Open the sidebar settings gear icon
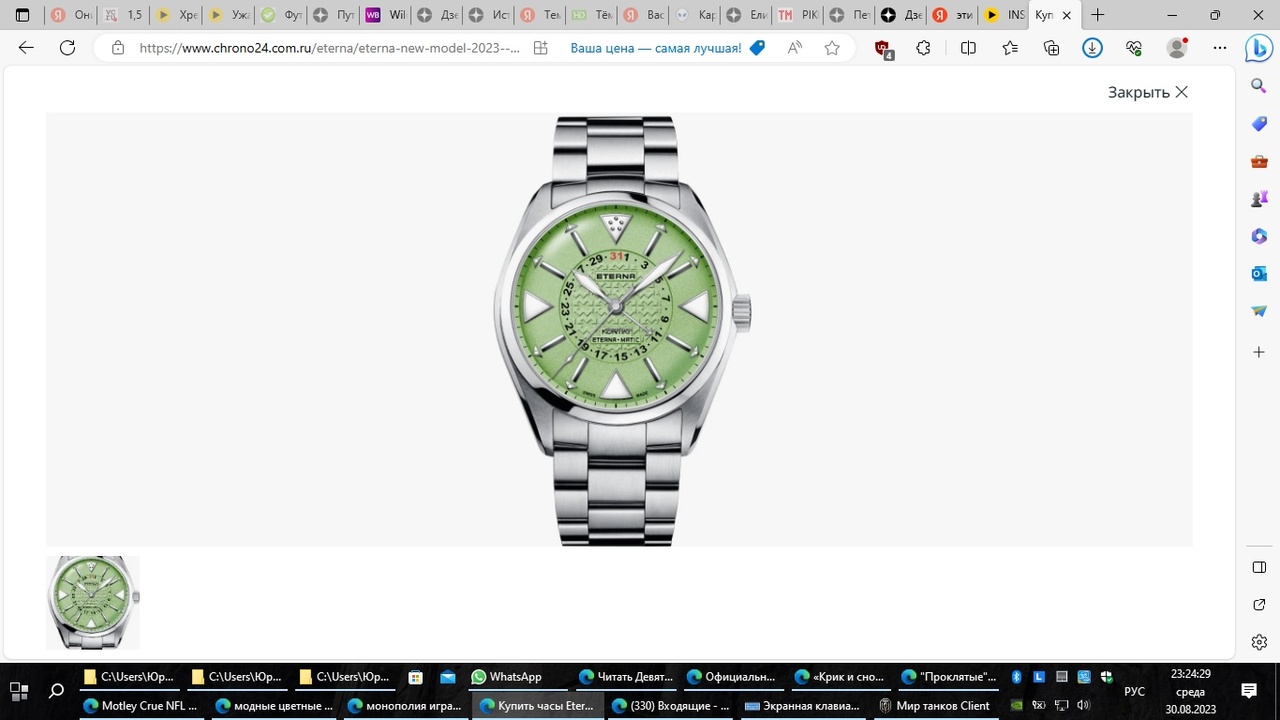 pos(1259,642)
